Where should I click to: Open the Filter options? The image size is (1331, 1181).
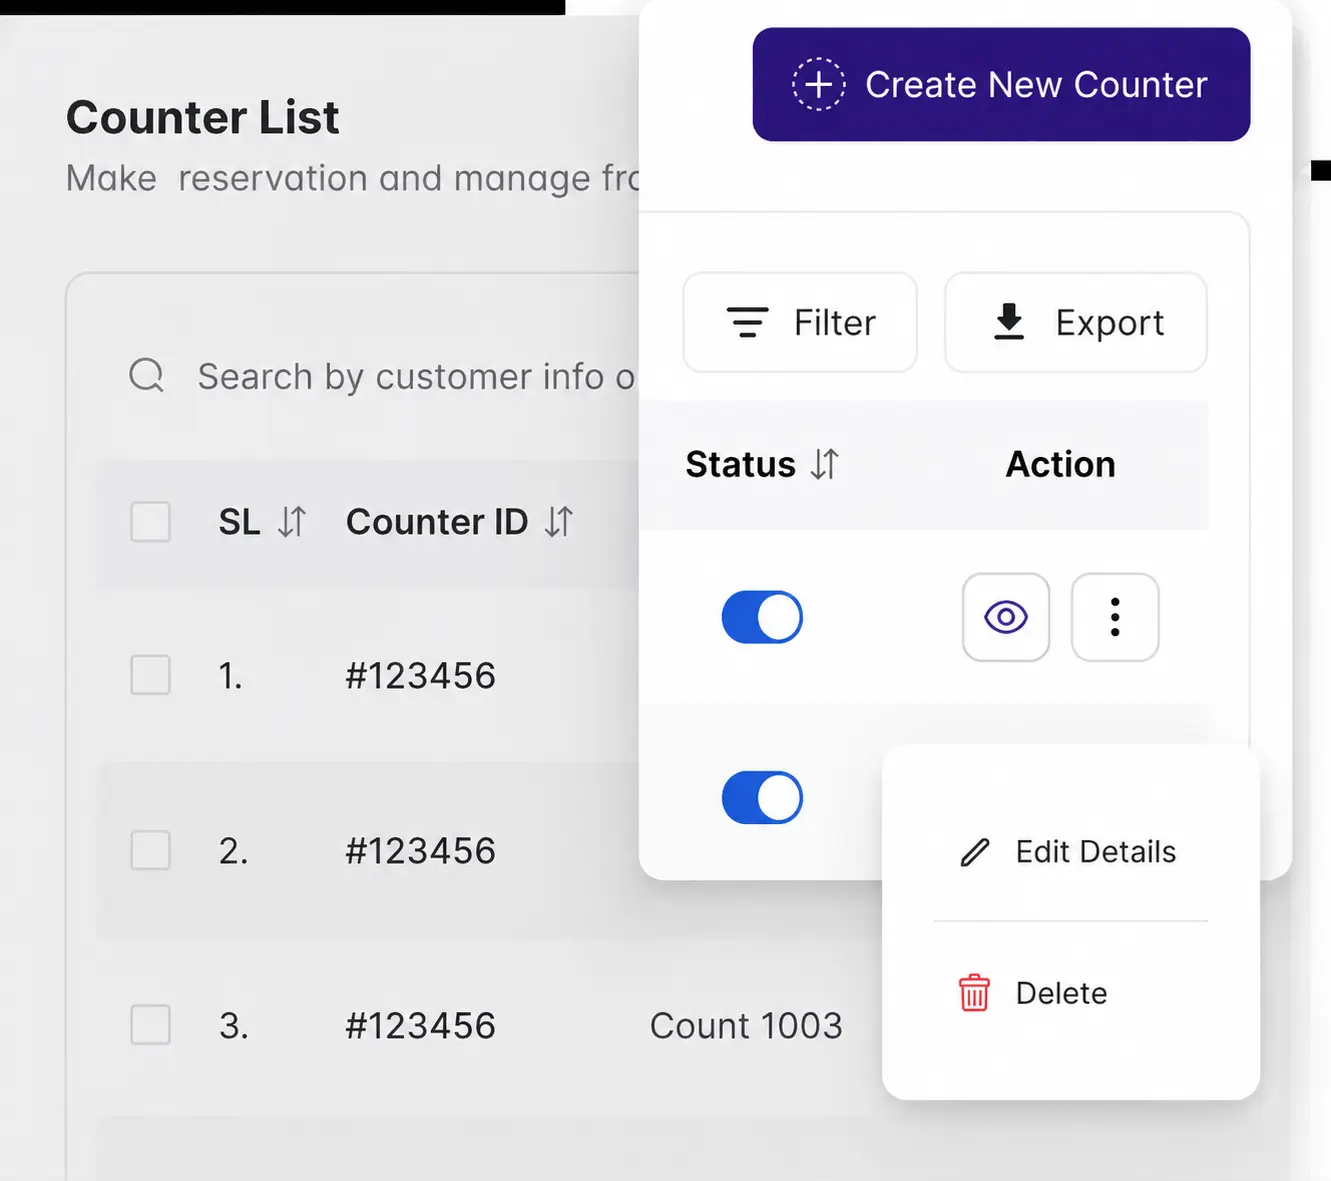800,323
